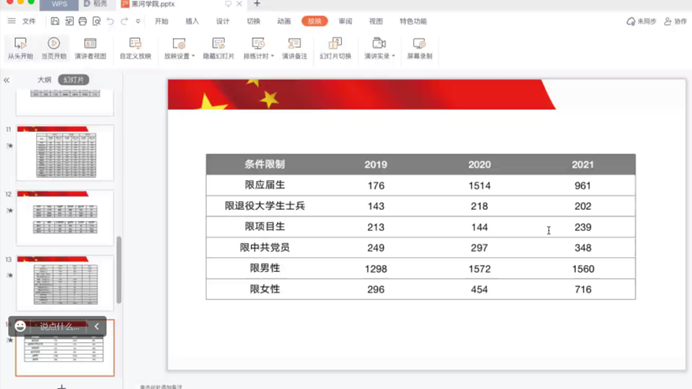This screenshot has height=389, width=692.
Task: Select the highlighted 放映 ribbon tab
Action: point(315,21)
